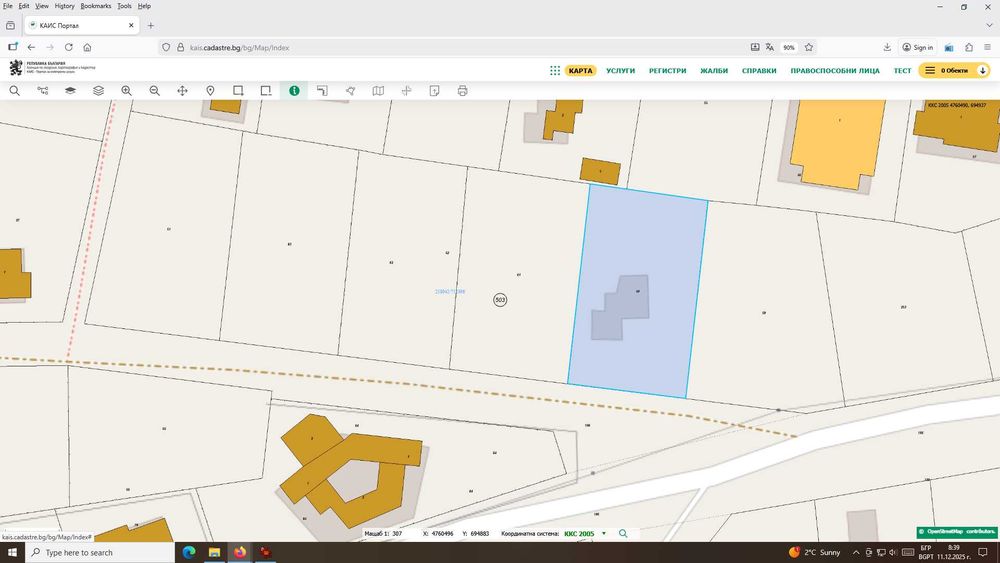The width and height of the screenshot is (1000, 563).
Task: Select the zoom in magnifier tool
Action: (126, 91)
